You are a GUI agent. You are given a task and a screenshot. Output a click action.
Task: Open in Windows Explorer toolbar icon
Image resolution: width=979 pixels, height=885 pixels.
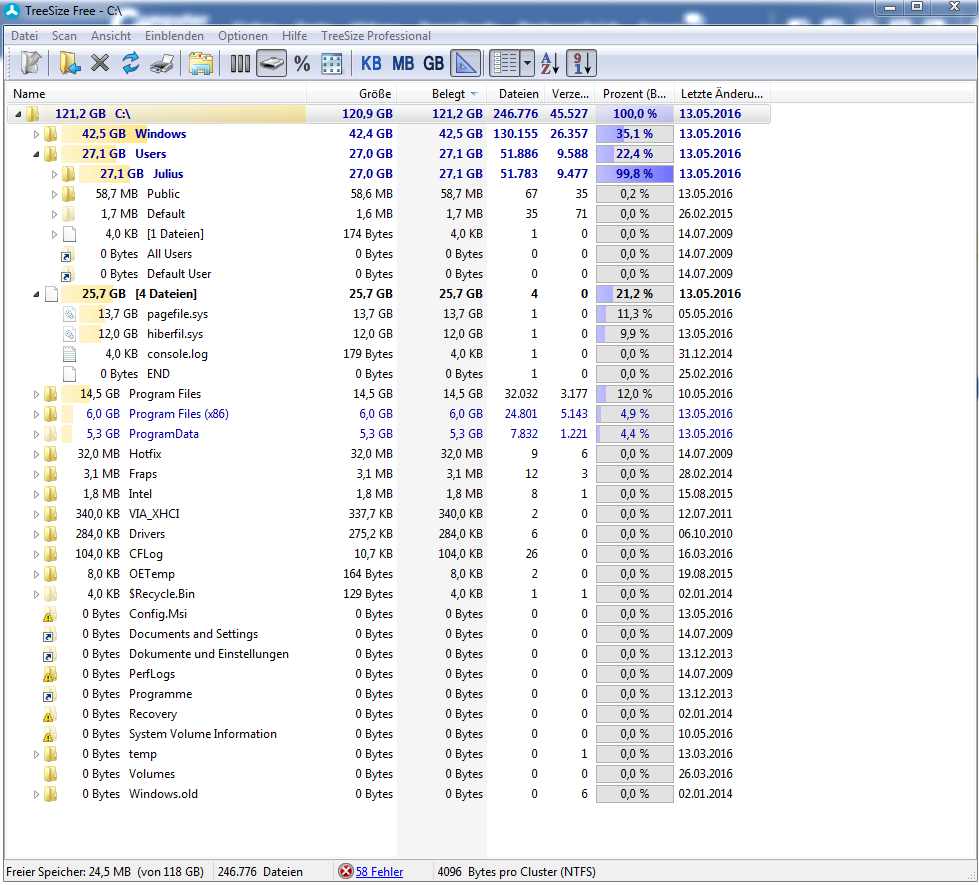pos(200,64)
